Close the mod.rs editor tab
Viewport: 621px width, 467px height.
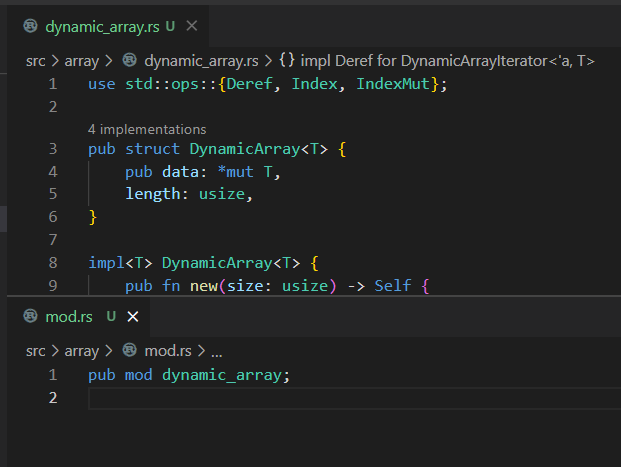(132, 316)
